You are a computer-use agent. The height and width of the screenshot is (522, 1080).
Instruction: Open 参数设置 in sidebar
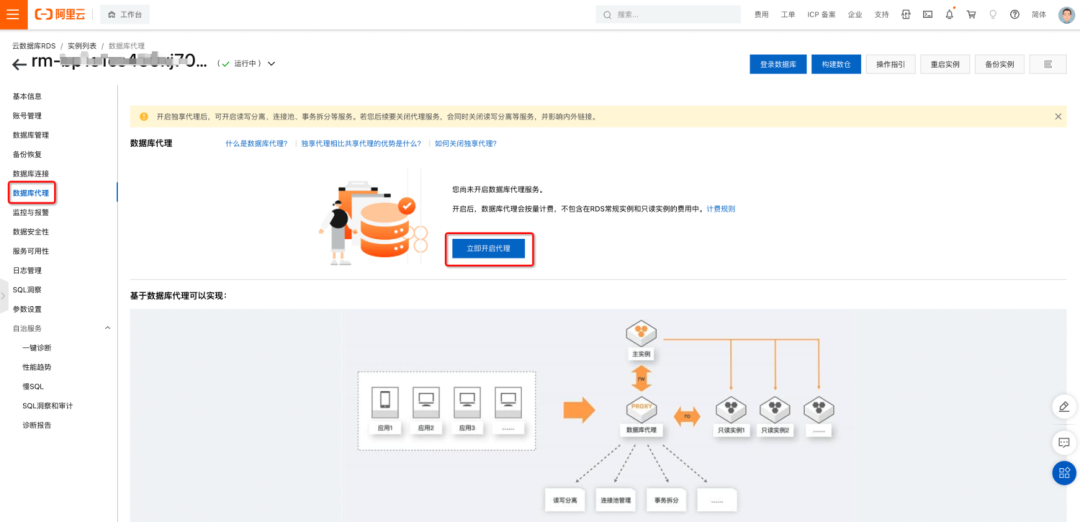point(28,309)
